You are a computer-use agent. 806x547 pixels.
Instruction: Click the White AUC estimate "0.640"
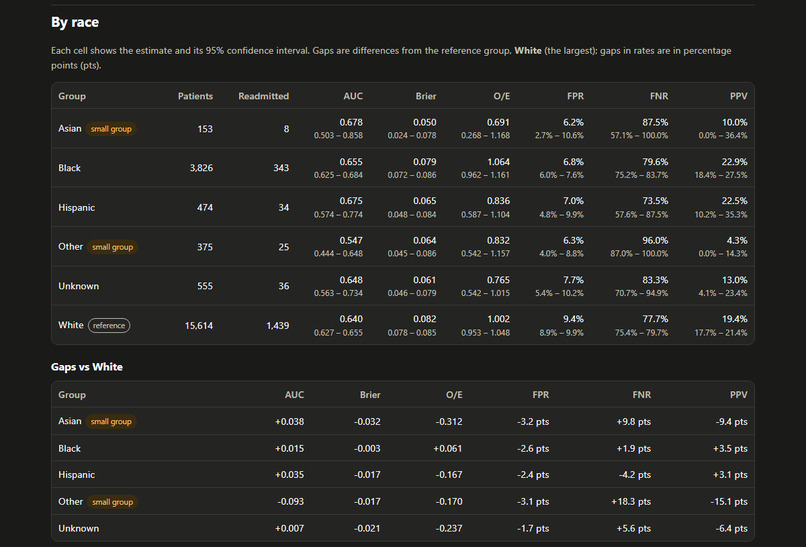[351, 319]
